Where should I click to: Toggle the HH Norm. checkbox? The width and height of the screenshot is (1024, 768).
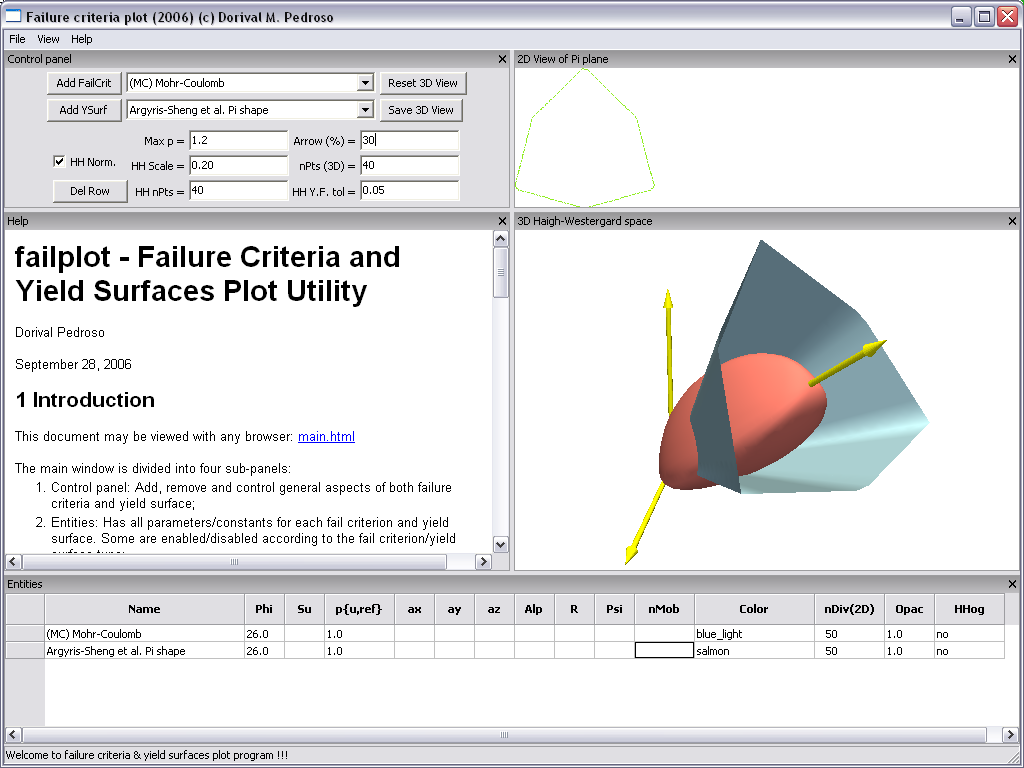pyautogui.click(x=59, y=161)
